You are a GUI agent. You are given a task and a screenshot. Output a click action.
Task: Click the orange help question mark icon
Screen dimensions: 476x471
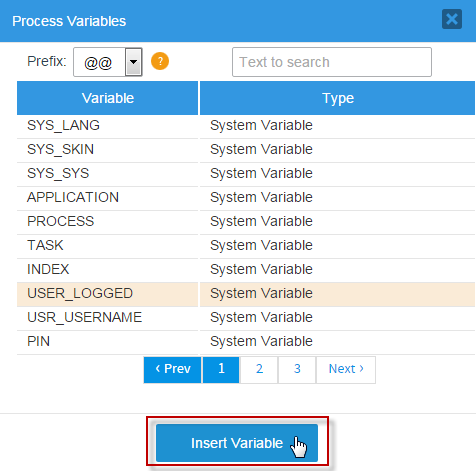[160, 61]
